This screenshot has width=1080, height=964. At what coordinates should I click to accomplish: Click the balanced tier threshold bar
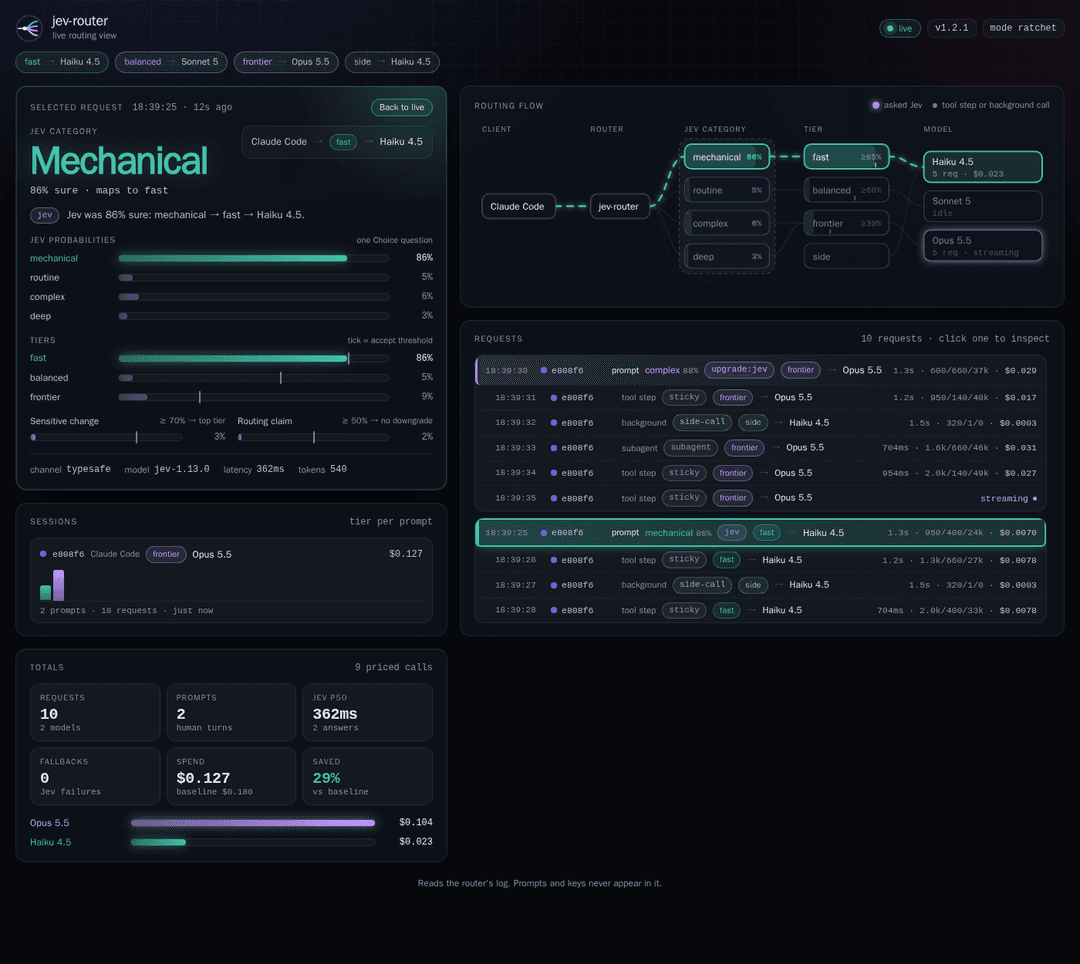click(253, 377)
